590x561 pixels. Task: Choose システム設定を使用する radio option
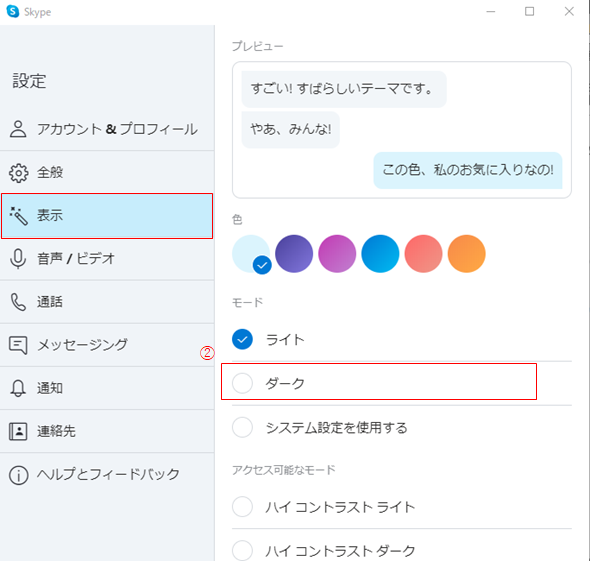[242, 427]
